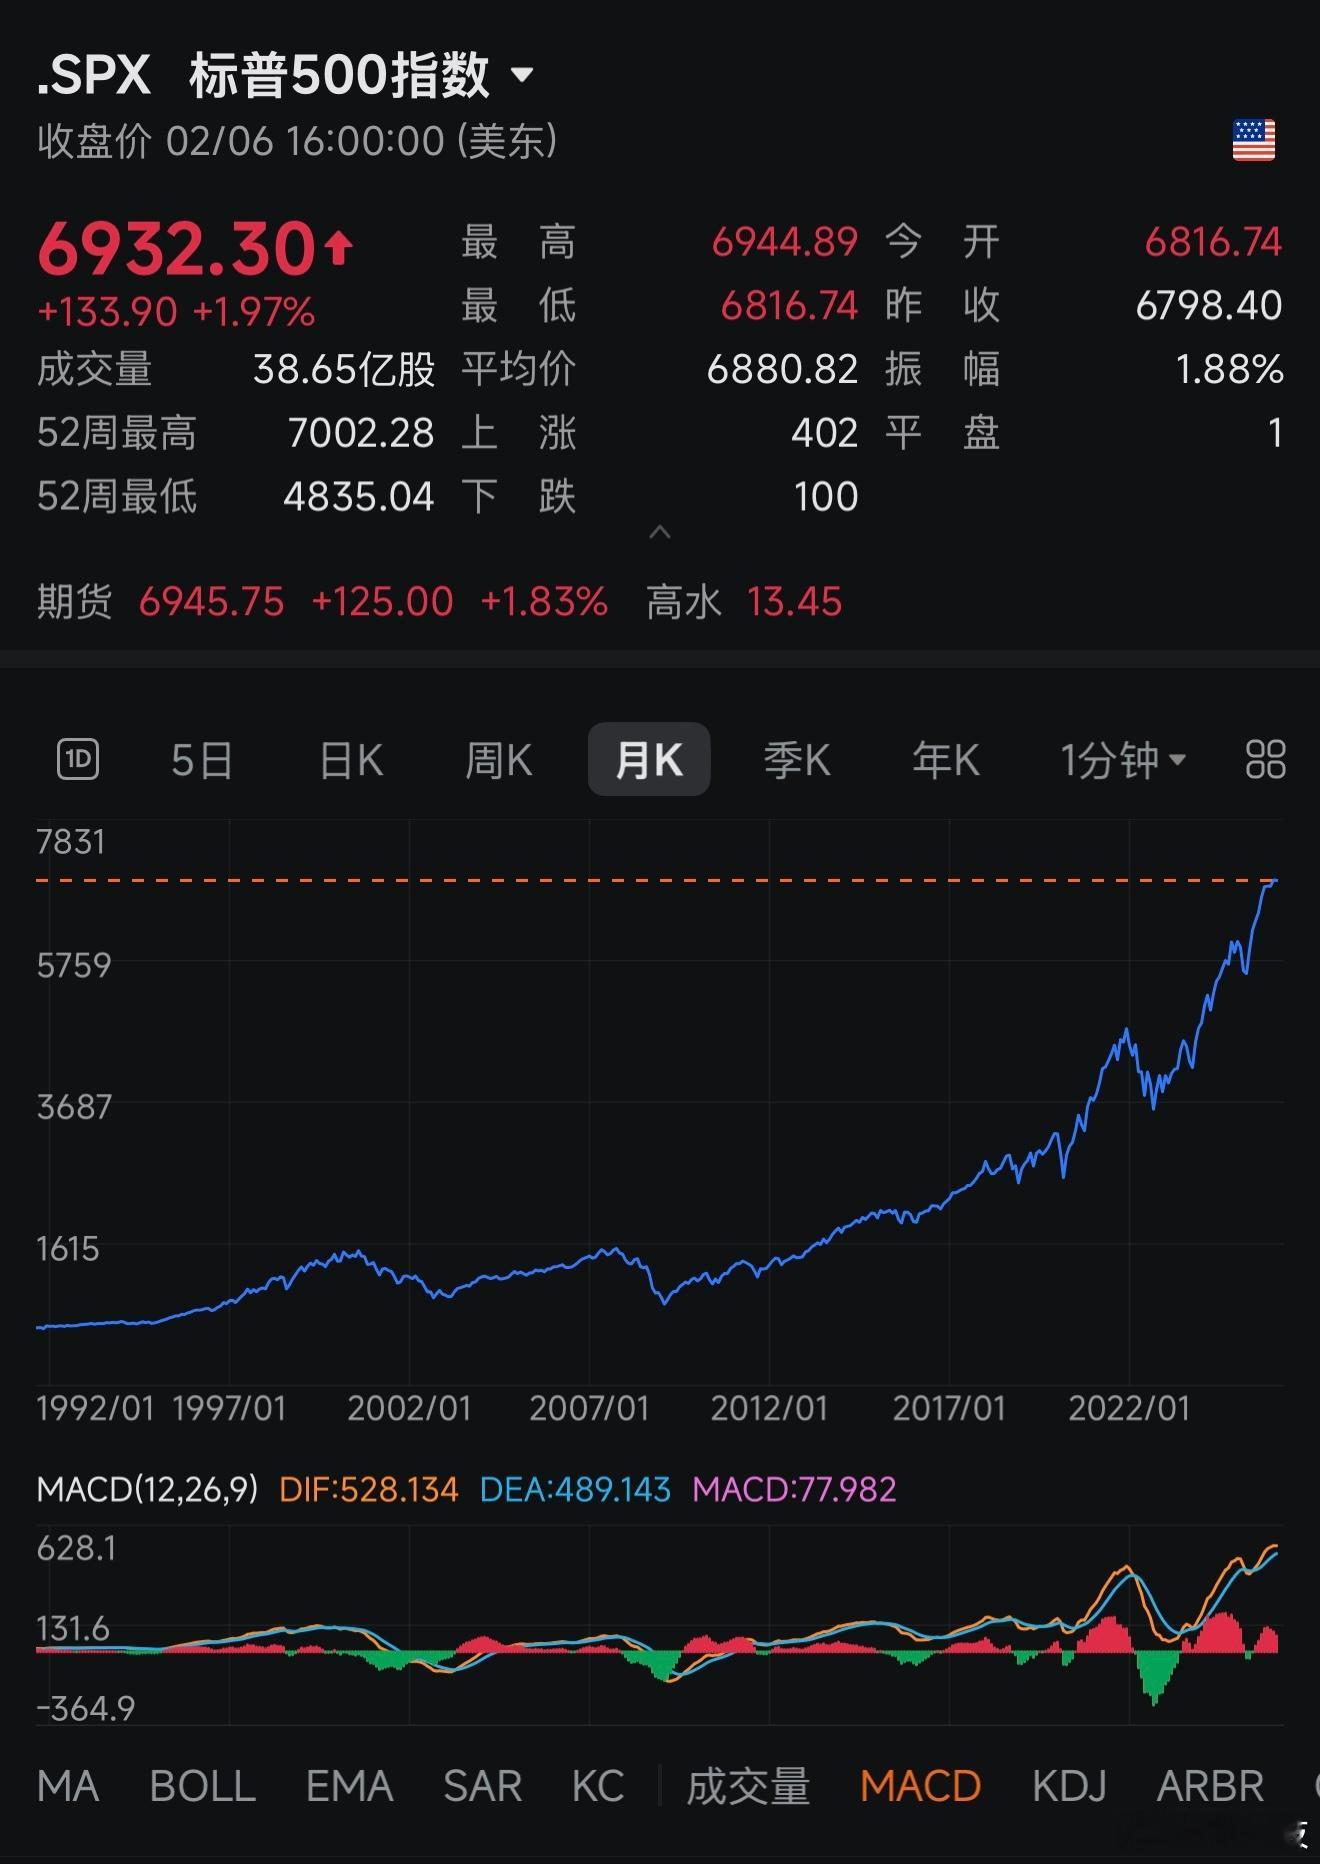Select the 1D intraday chart icon
Image resolution: width=1320 pixels, height=1864 pixels.
(78, 760)
